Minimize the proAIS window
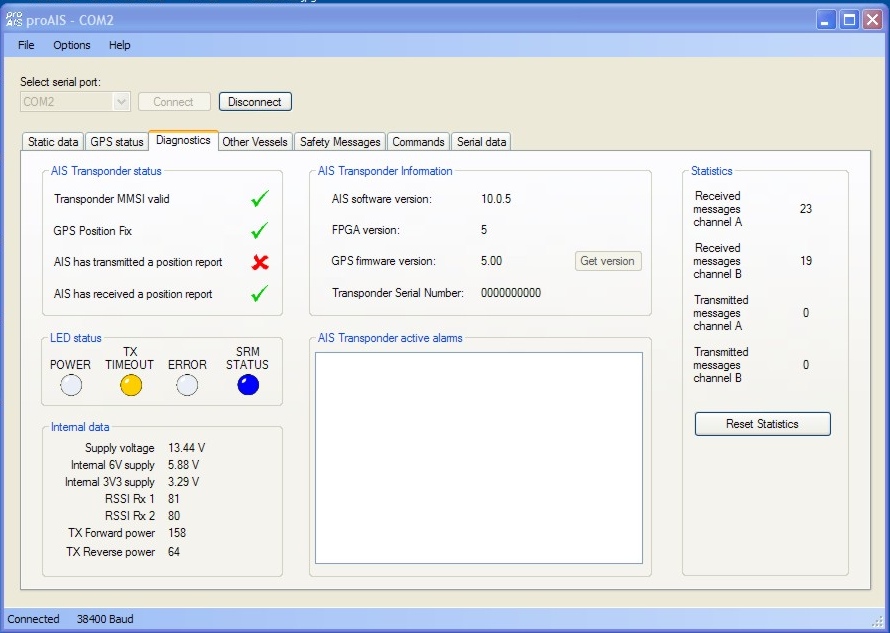The height and width of the screenshot is (633, 890). (825, 20)
